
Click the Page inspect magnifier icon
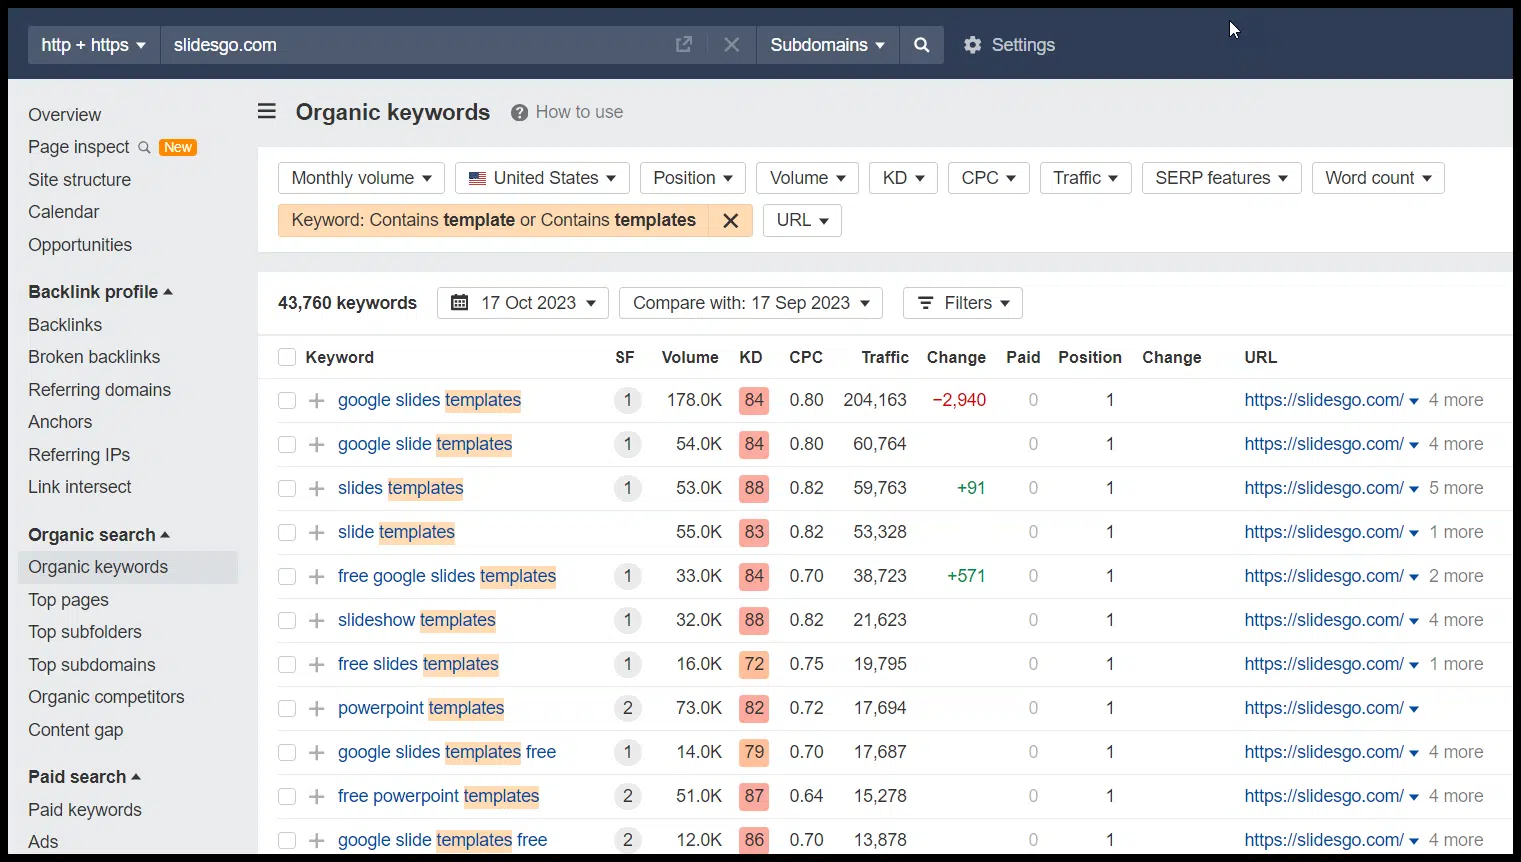pyautogui.click(x=144, y=147)
